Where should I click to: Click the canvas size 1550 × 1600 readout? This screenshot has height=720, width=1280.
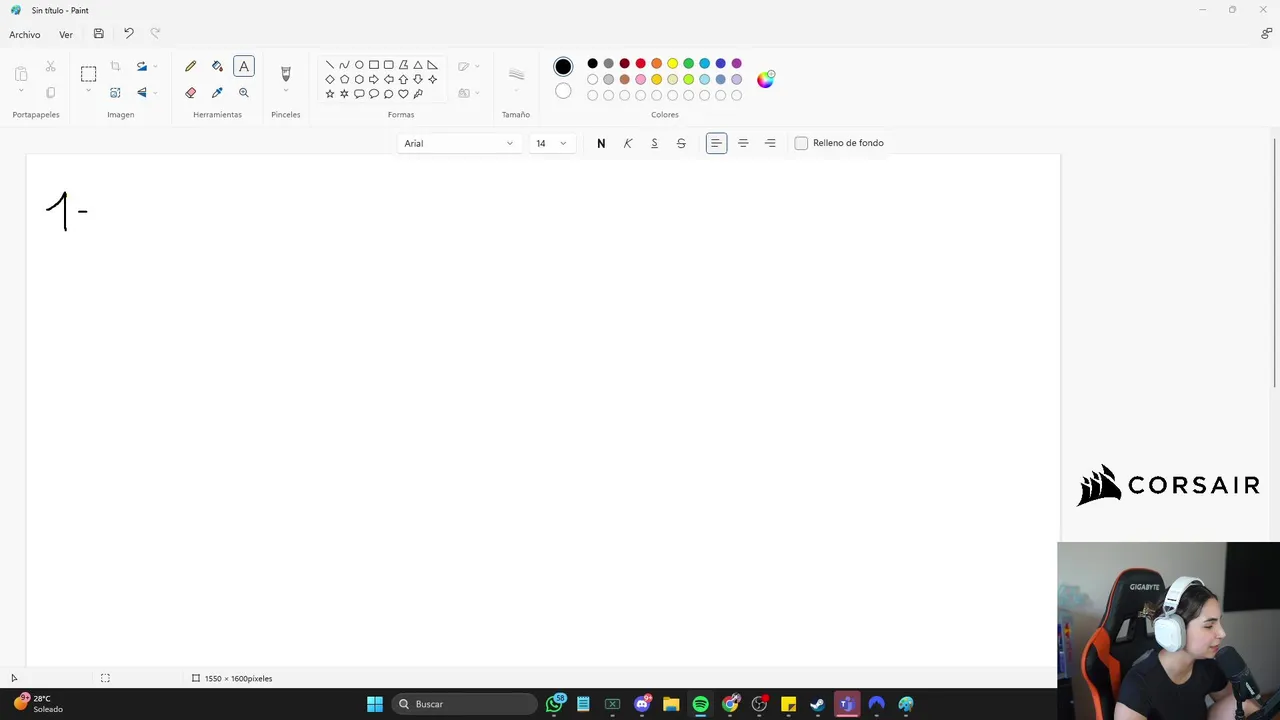tap(232, 678)
